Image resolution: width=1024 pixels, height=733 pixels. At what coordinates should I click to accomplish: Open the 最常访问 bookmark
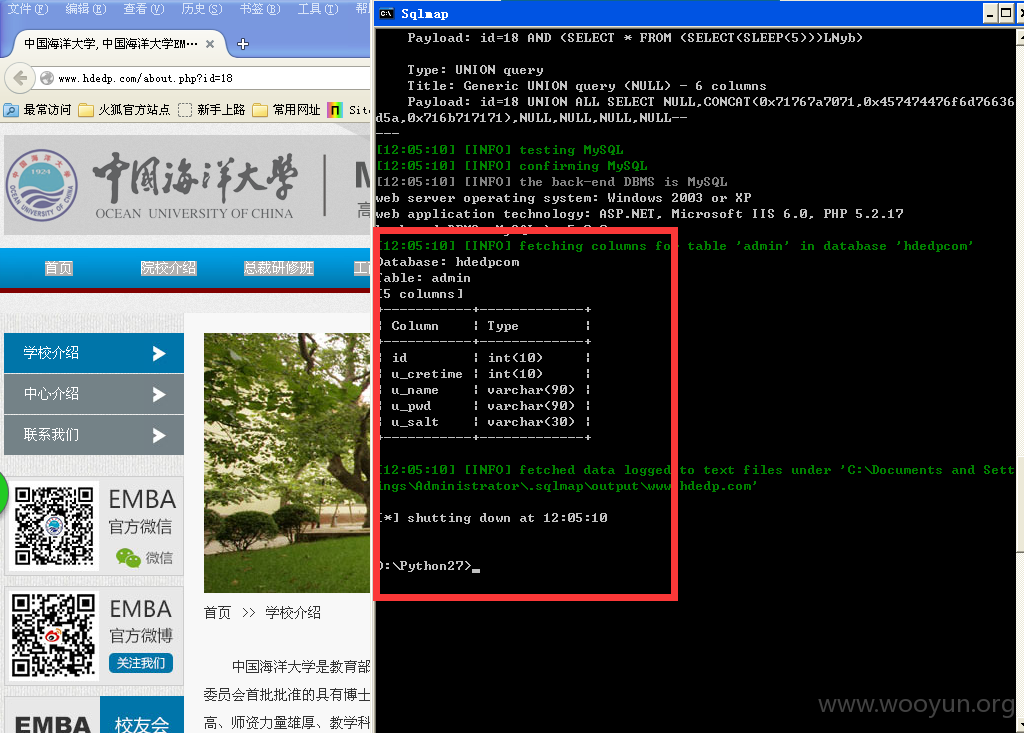(x=37, y=110)
